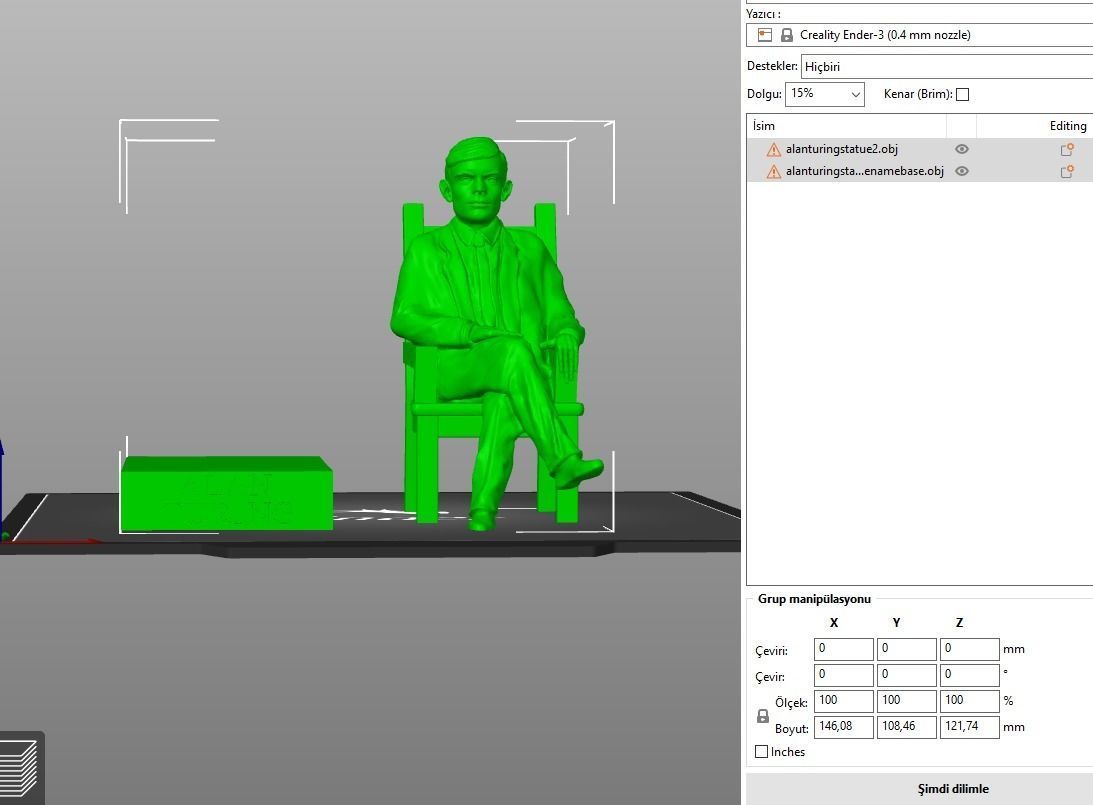This screenshot has width=1093, height=805.
Task: Click the Çevir X rotation field
Action: (x=843, y=675)
